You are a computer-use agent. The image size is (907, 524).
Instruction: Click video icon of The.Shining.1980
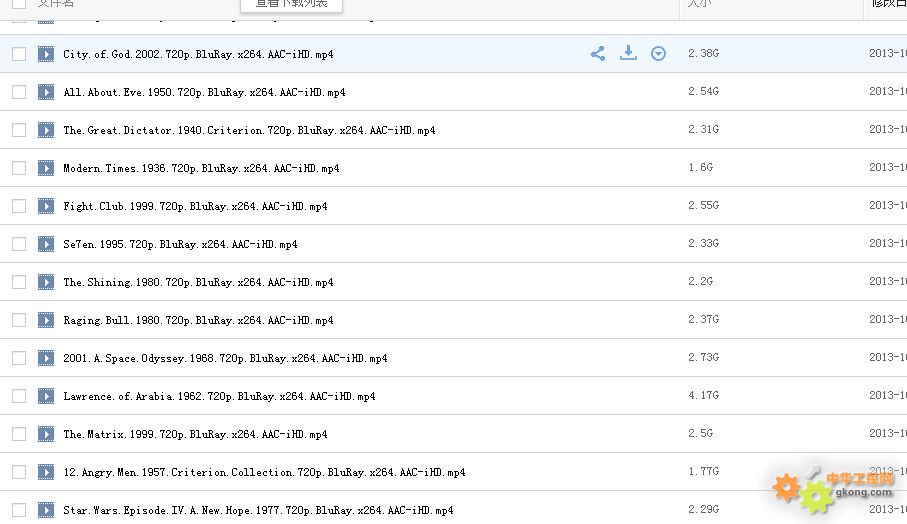[x=46, y=282]
